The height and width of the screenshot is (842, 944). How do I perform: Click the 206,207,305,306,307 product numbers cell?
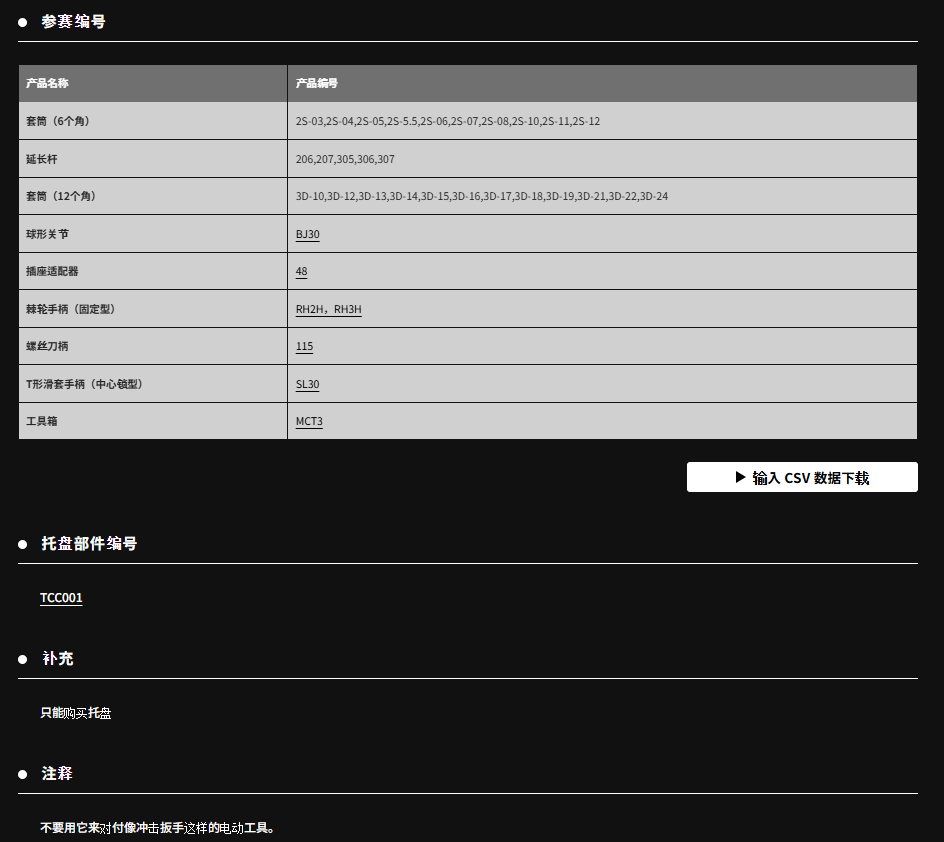click(345, 159)
